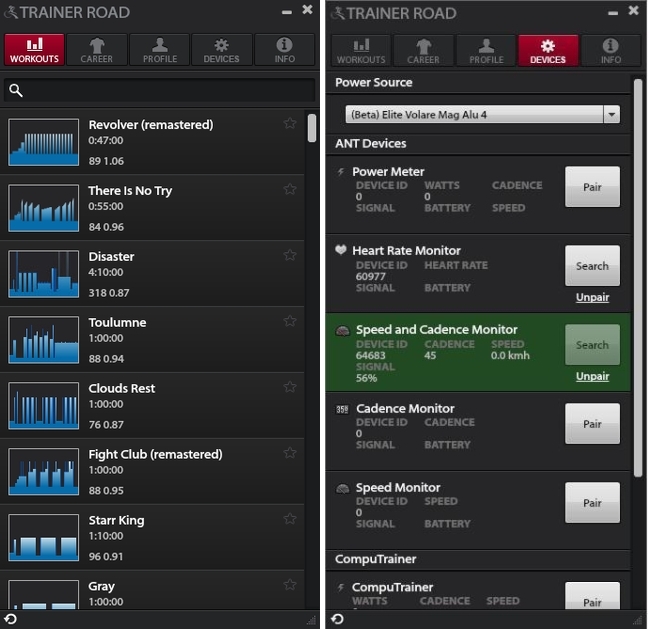Click the Cadence Monitor counter icon
Screen dimensions: 649x629
coord(342,409)
